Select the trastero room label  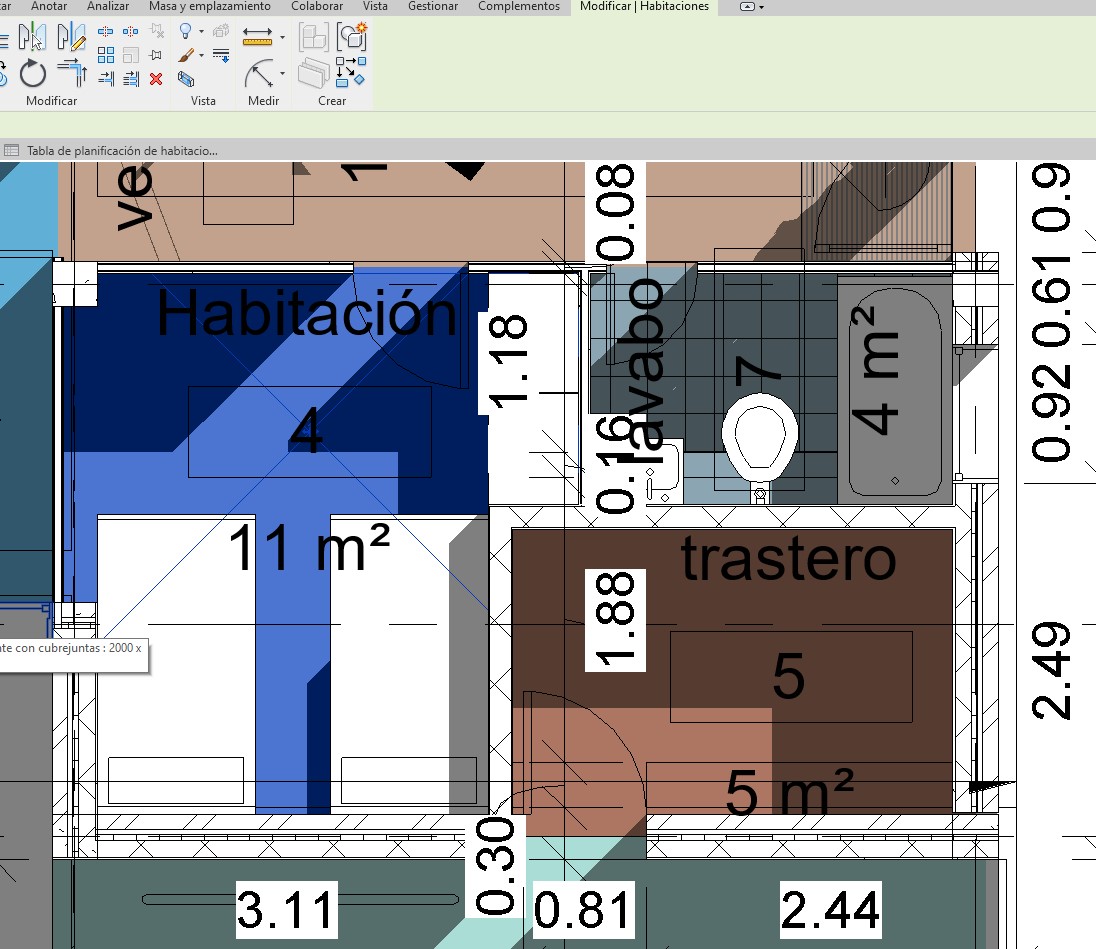(x=788, y=560)
